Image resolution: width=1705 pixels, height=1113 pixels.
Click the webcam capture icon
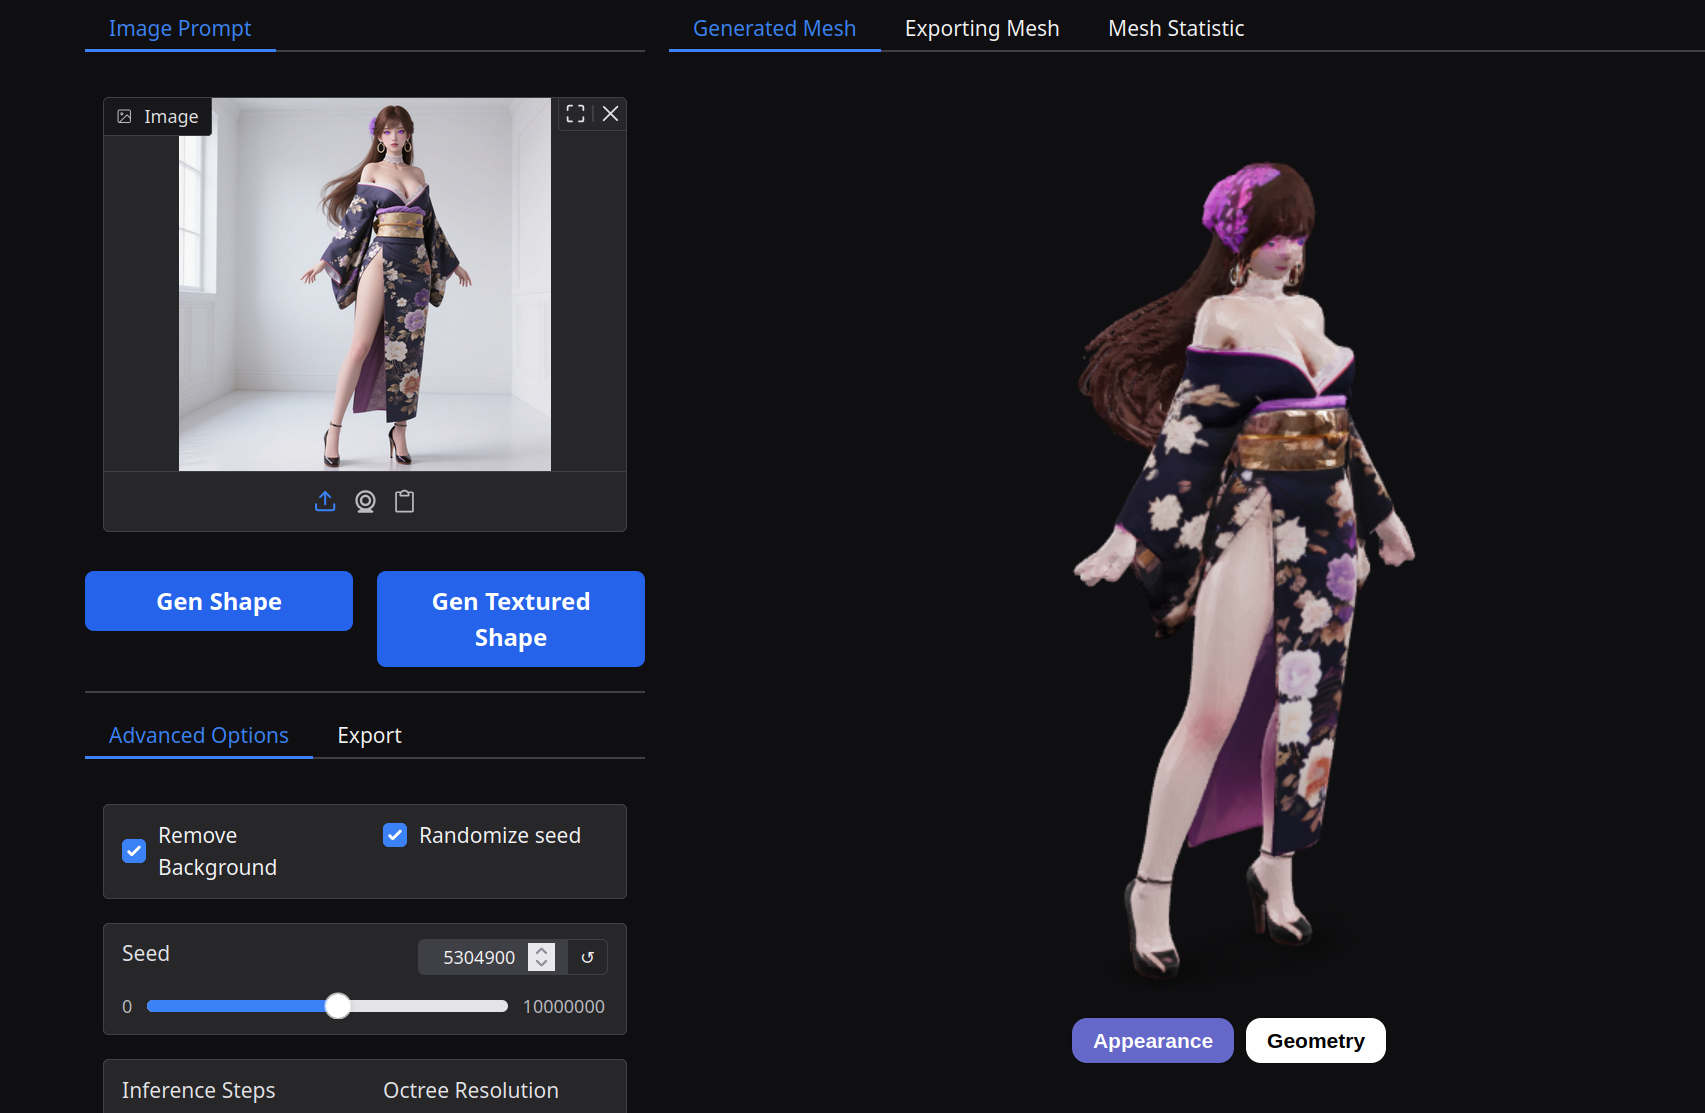pyautogui.click(x=365, y=501)
